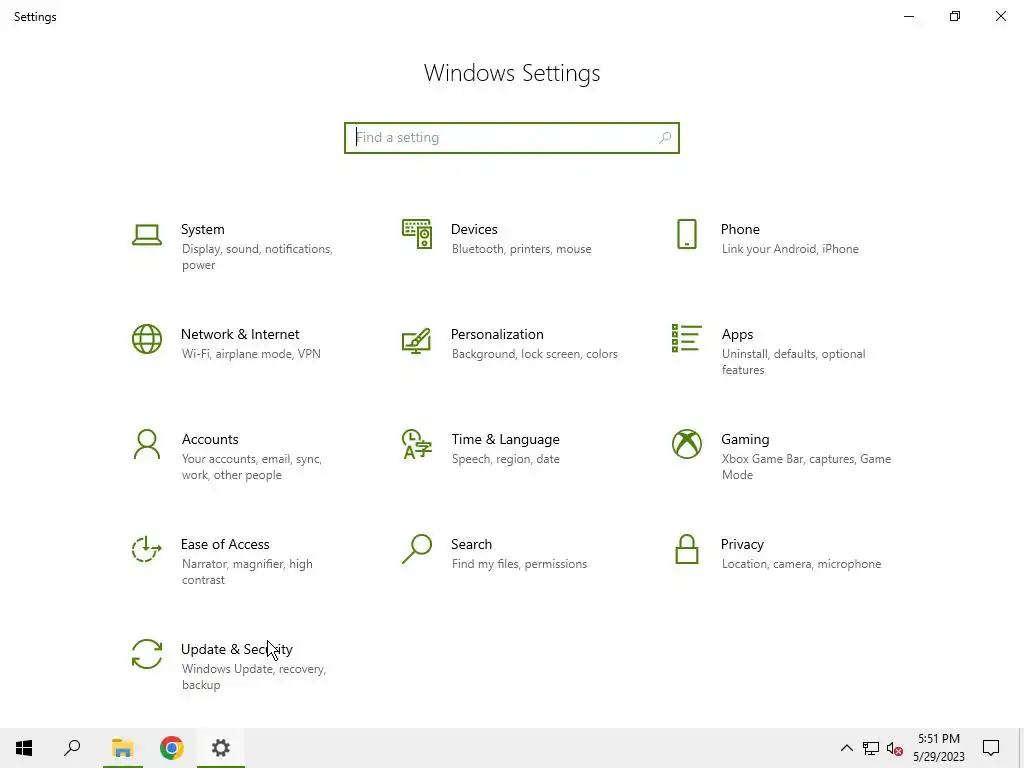The width and height of the screenshot is (1024, 768).
Task: Click the text 'Windows Update, recovery, backup'
Action: point(253,677)
